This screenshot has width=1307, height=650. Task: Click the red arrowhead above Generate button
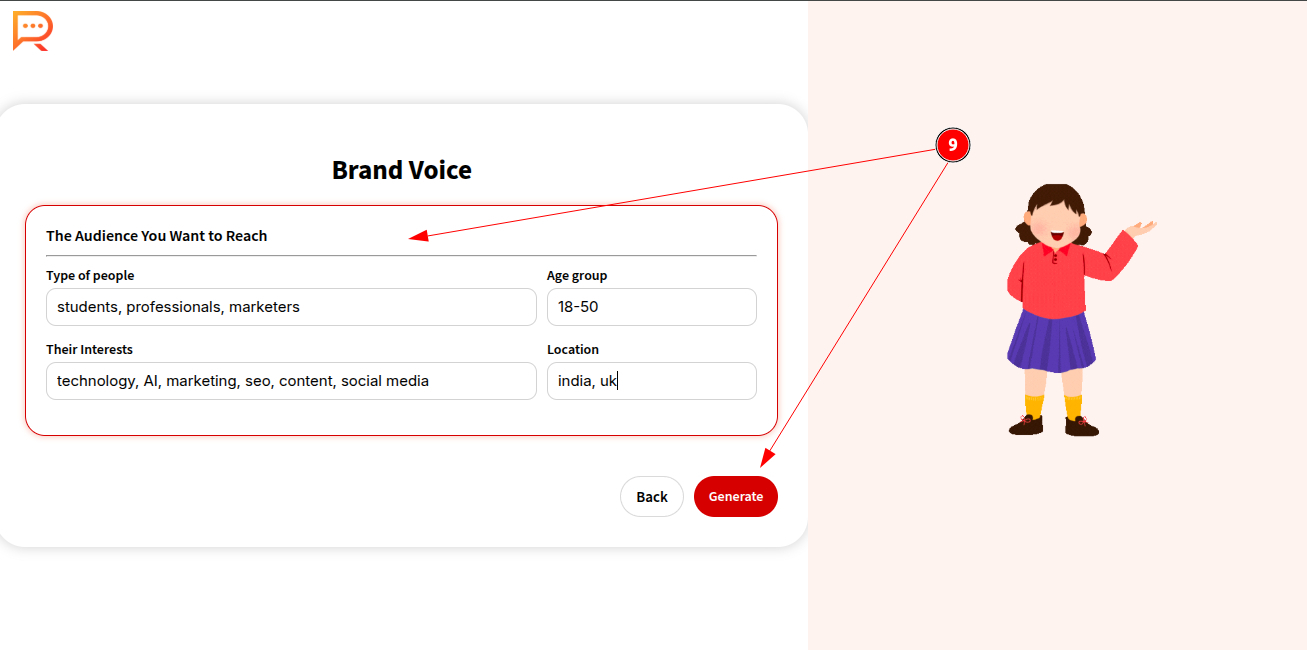point(767,458)
